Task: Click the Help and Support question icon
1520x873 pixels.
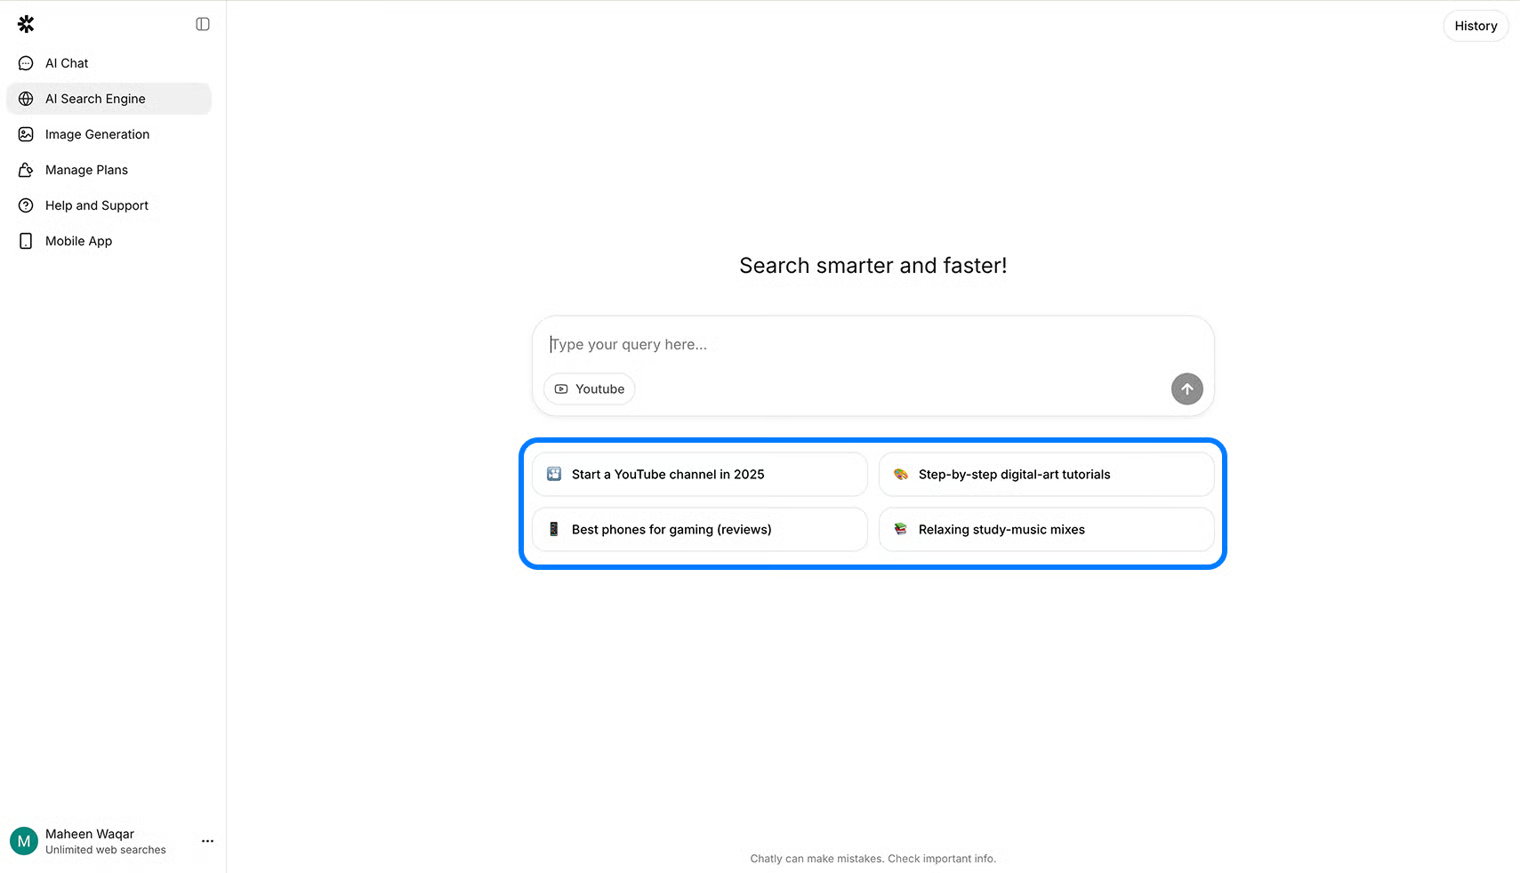Action: coord(26,205)
